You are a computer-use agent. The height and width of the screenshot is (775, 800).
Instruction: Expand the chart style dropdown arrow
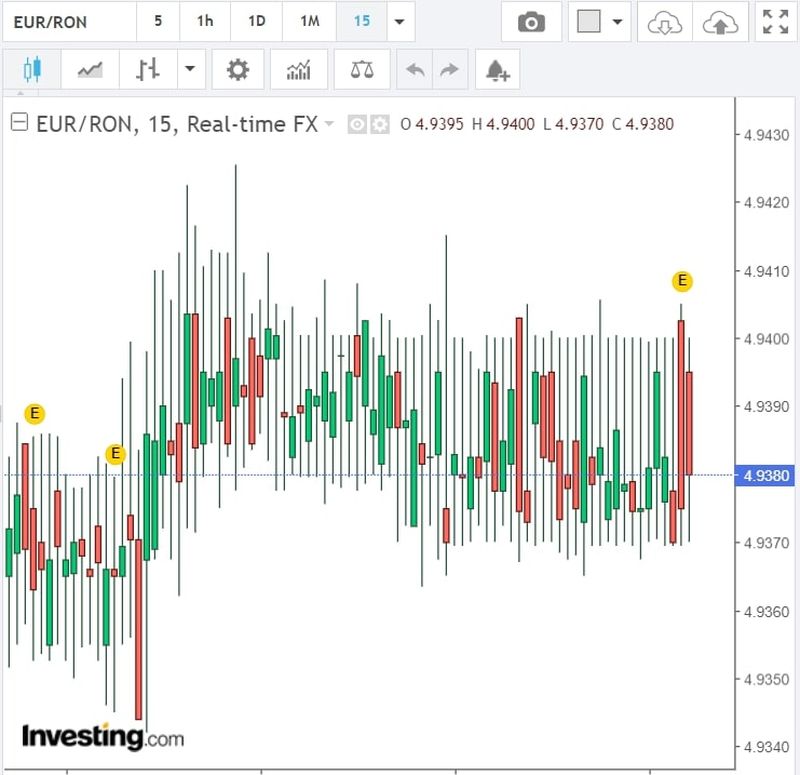(x=189, y=70)
